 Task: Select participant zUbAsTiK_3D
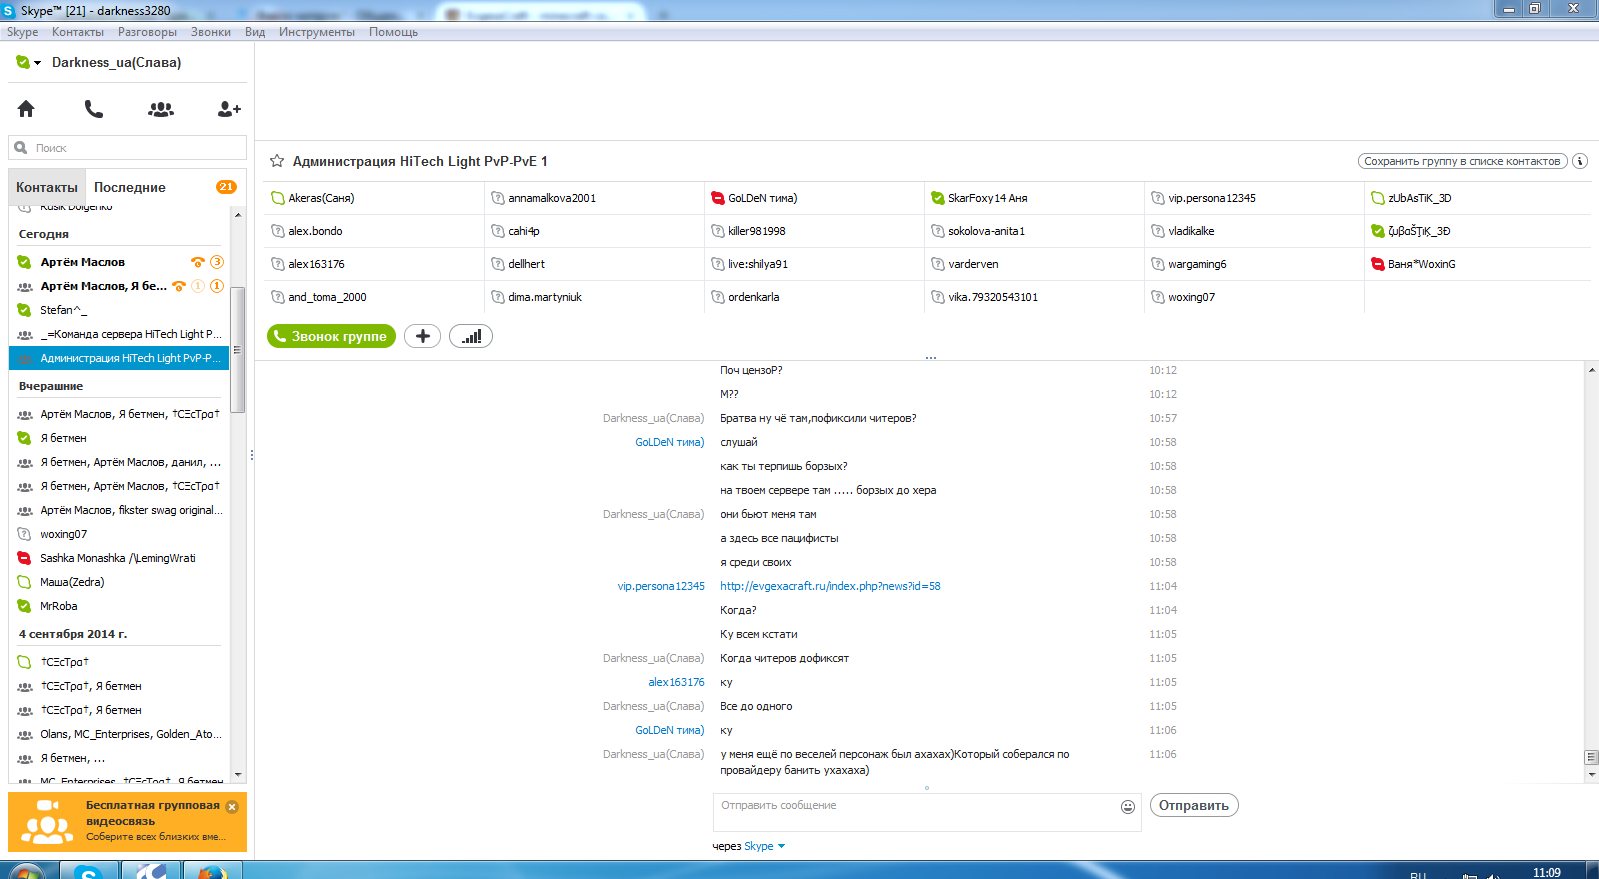[x=1477, y=198]
